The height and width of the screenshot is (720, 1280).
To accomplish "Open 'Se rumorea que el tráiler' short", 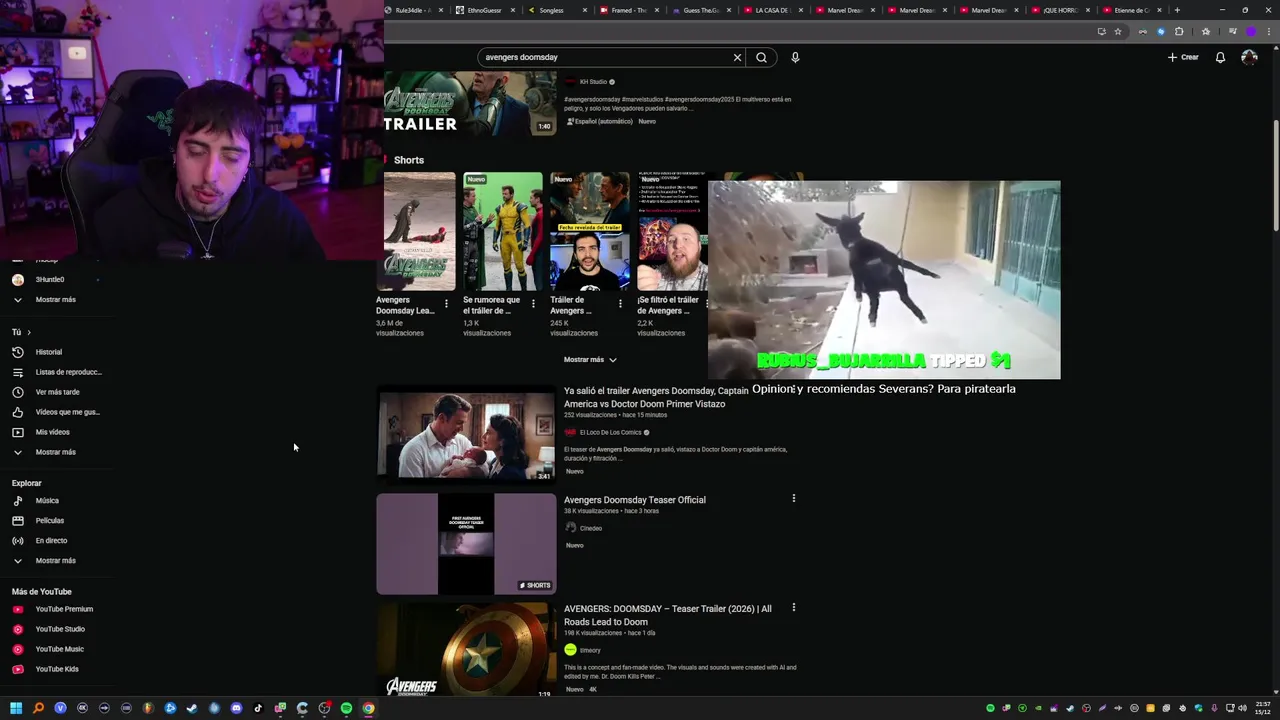I will (x=503, y=231).
